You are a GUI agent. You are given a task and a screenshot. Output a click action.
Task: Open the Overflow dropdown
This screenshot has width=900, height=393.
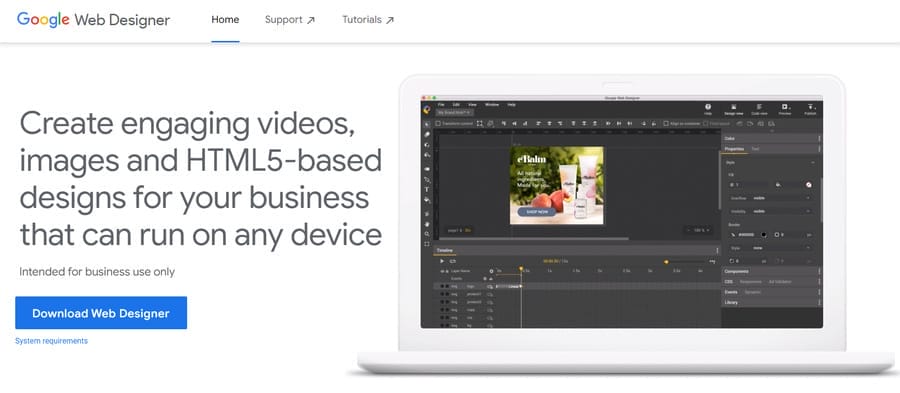[x=782, y=198]
